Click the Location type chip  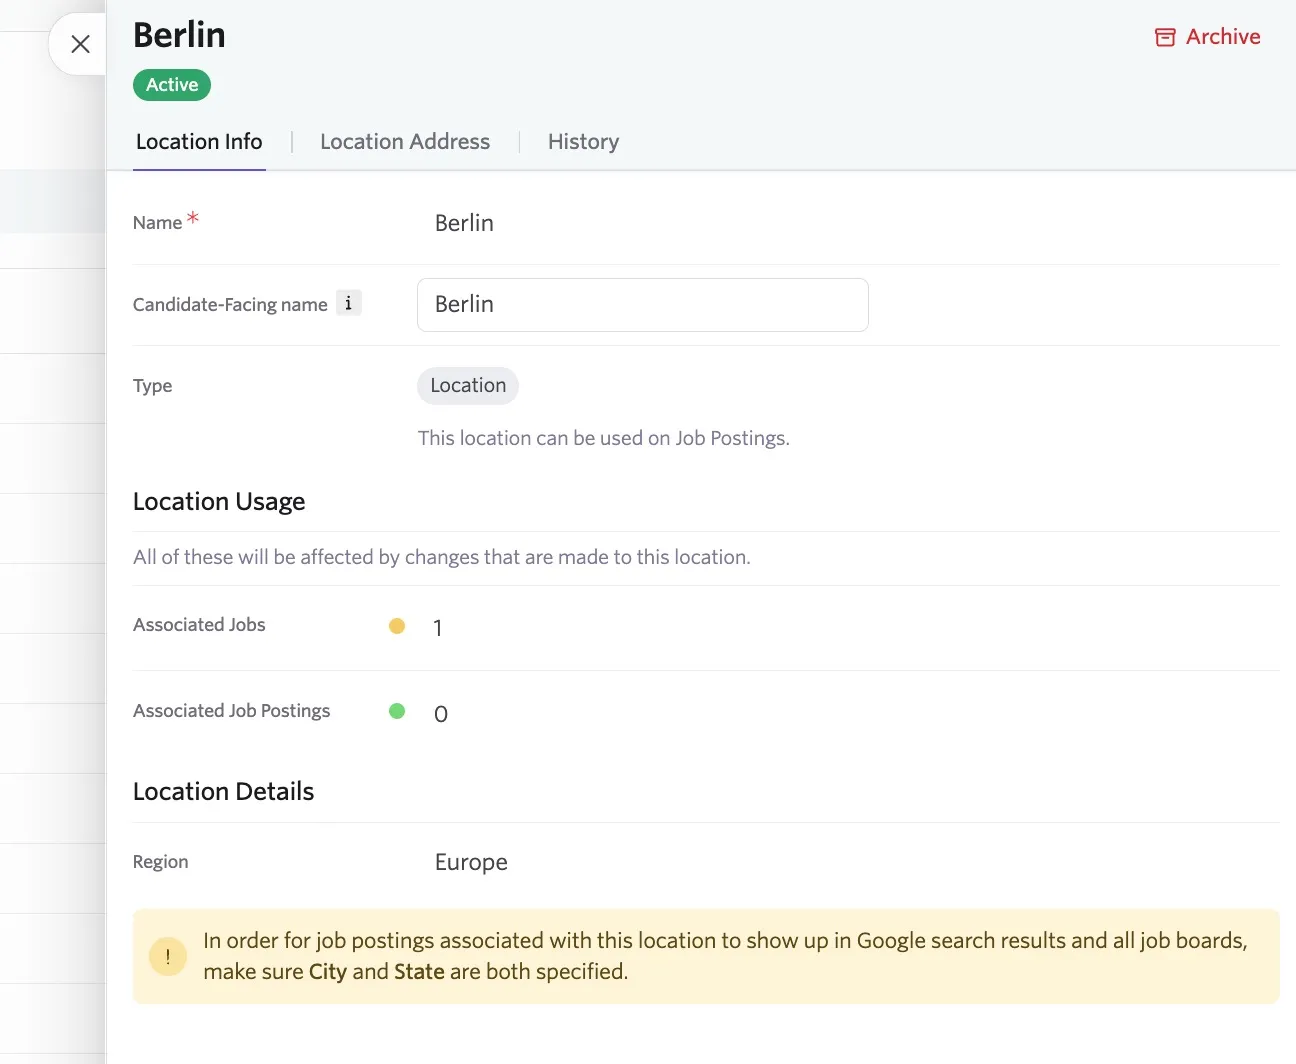[468, 386]
